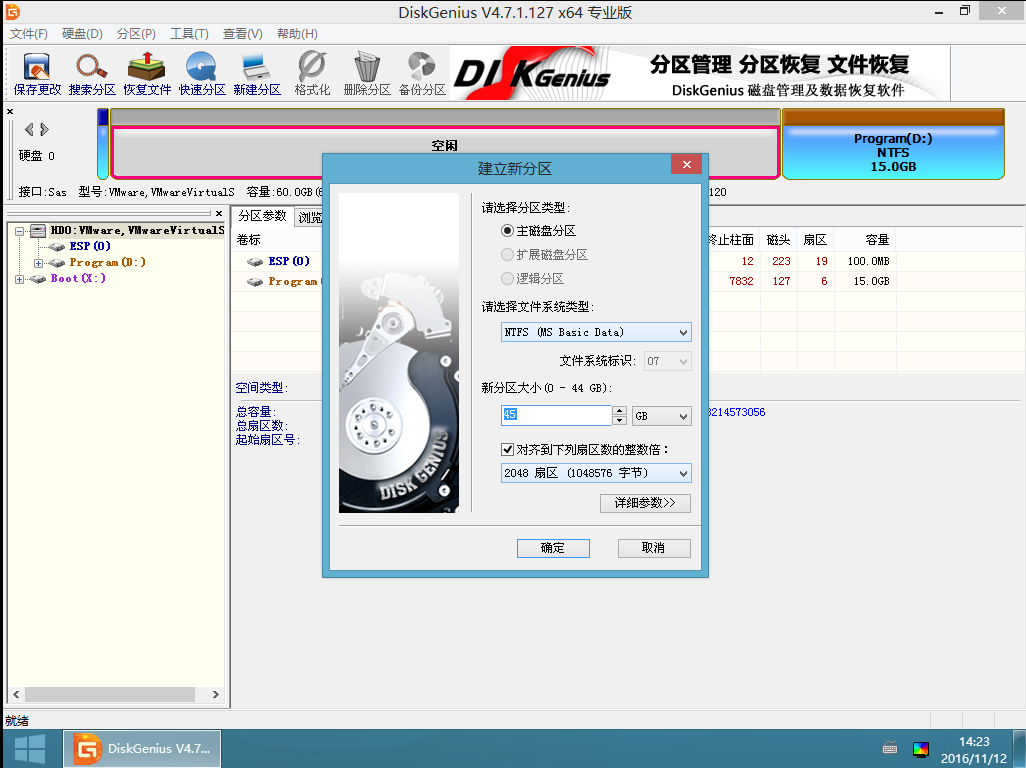Viewport: 1026px width, 768px height.
Task: Open NTFS file system type dropdown
Action: [x=596, y=332]
